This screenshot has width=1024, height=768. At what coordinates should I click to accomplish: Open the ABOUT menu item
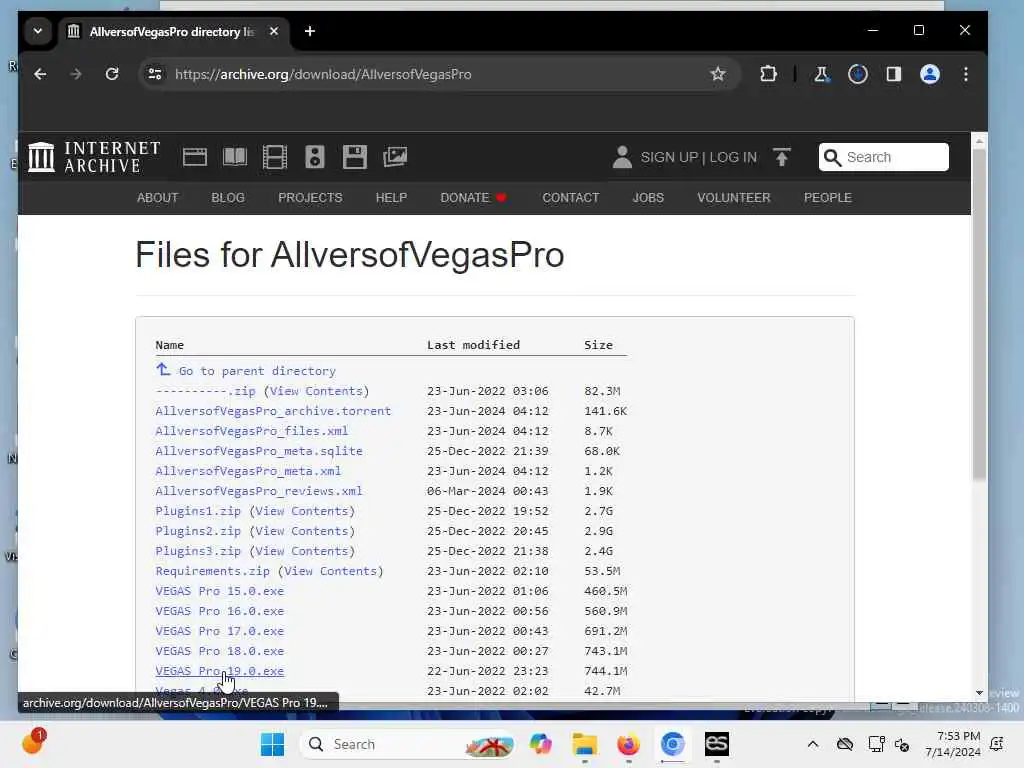coord(157,198)
